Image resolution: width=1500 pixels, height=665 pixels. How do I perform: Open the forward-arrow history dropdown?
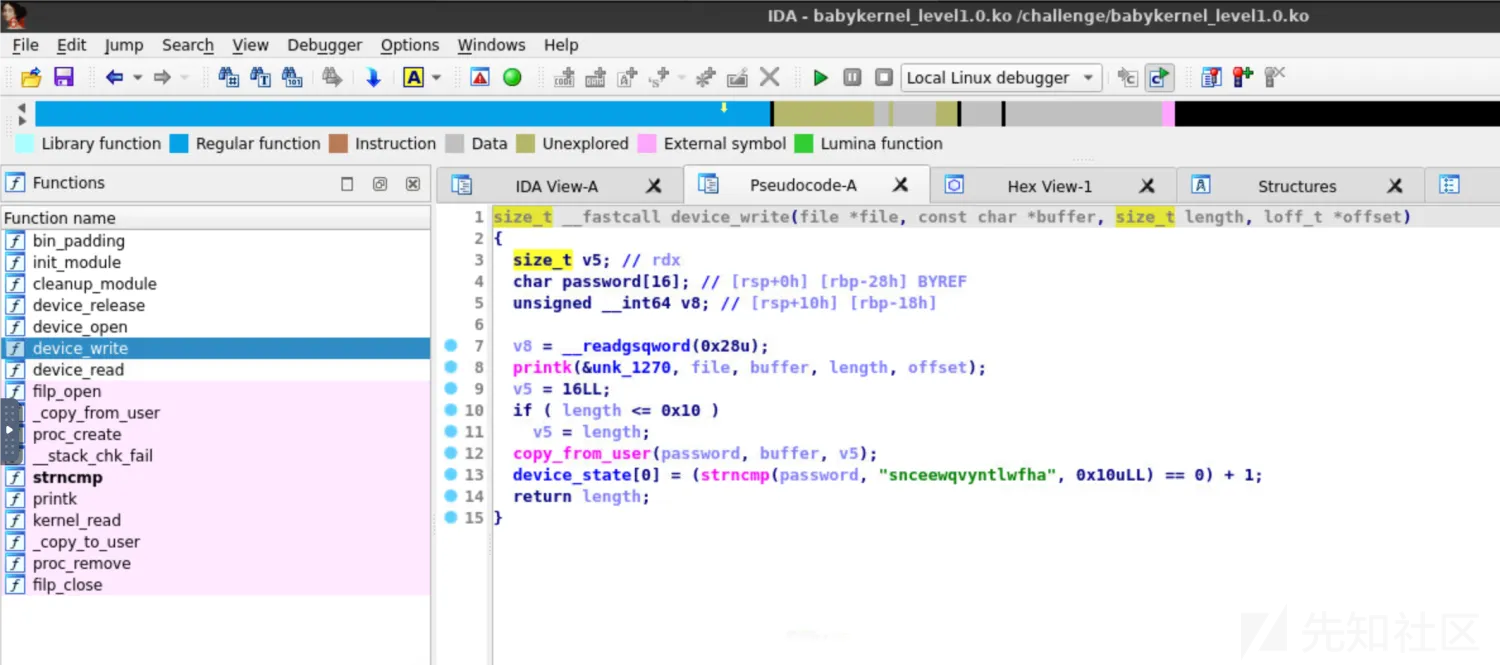click(185, 77)
